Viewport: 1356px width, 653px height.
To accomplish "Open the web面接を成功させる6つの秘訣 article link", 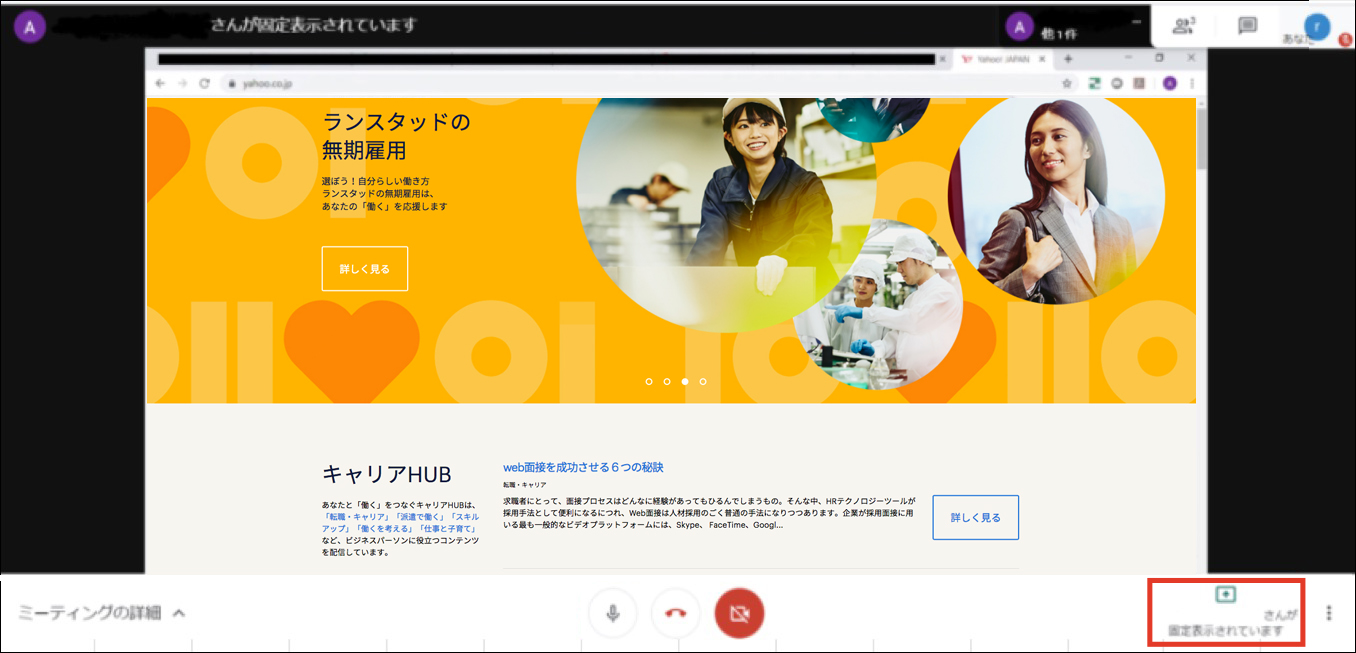I will click(x=583, y=467).
